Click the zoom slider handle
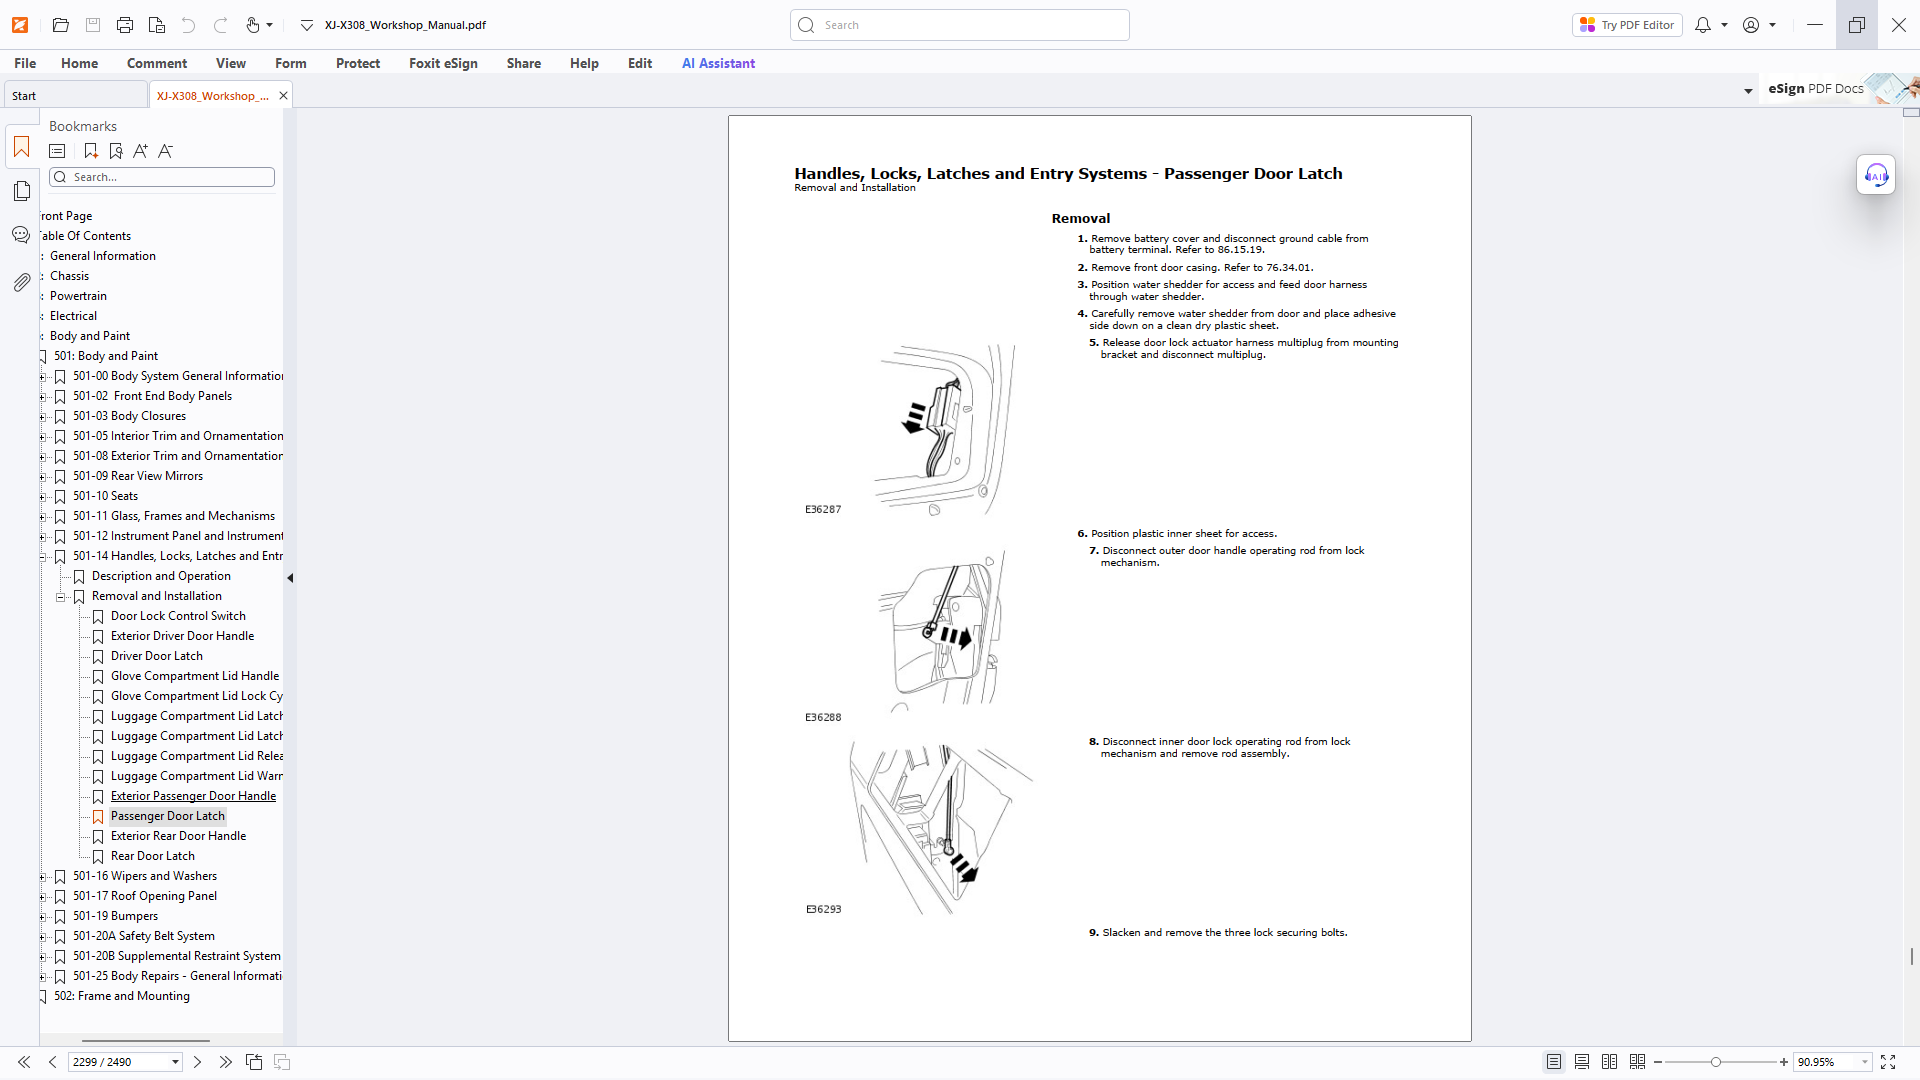The height and width of the screenshot is (1080, 1920). coord(1716,1062)
